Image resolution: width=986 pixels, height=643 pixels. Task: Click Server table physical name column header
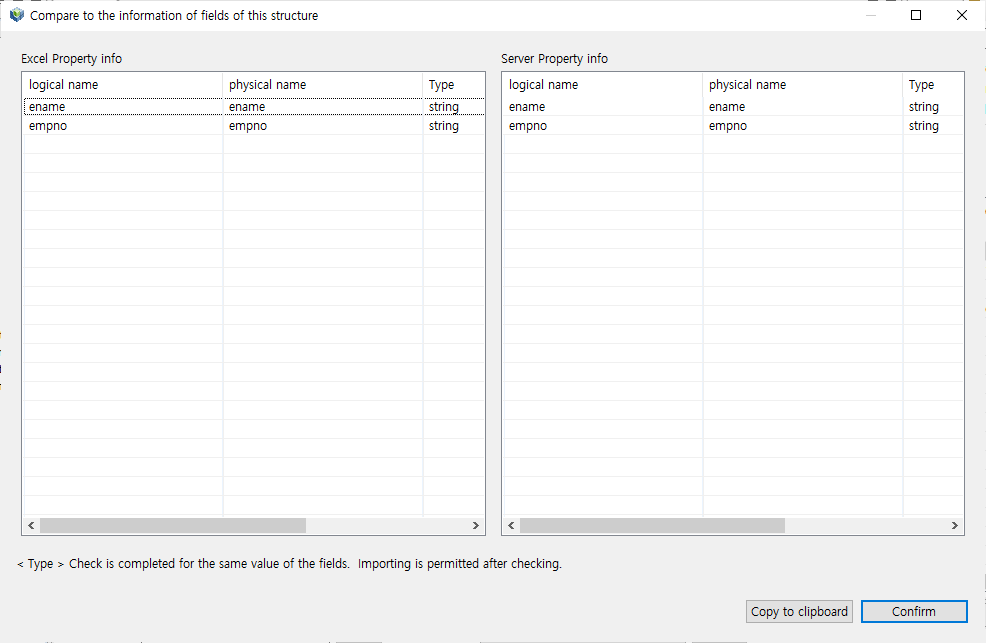(x=802, y=85)
